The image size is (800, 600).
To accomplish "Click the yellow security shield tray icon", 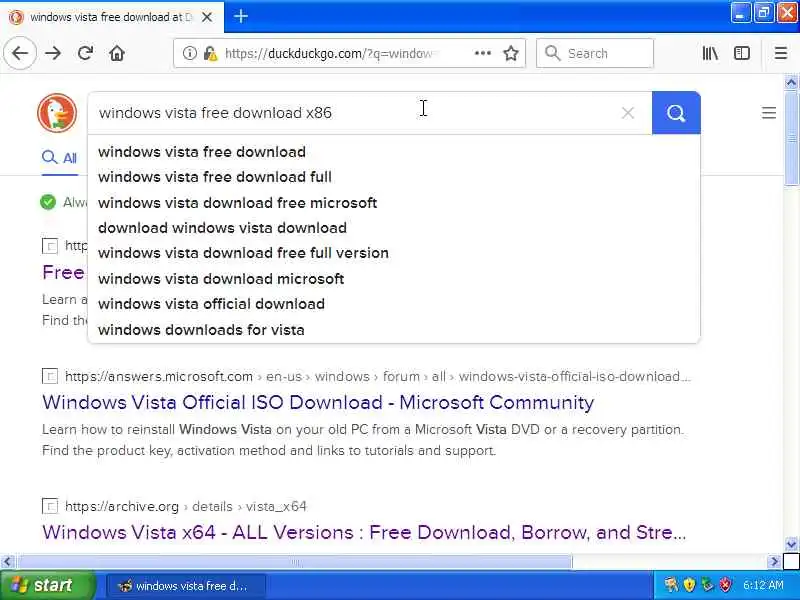I will (x=689, y=585).
